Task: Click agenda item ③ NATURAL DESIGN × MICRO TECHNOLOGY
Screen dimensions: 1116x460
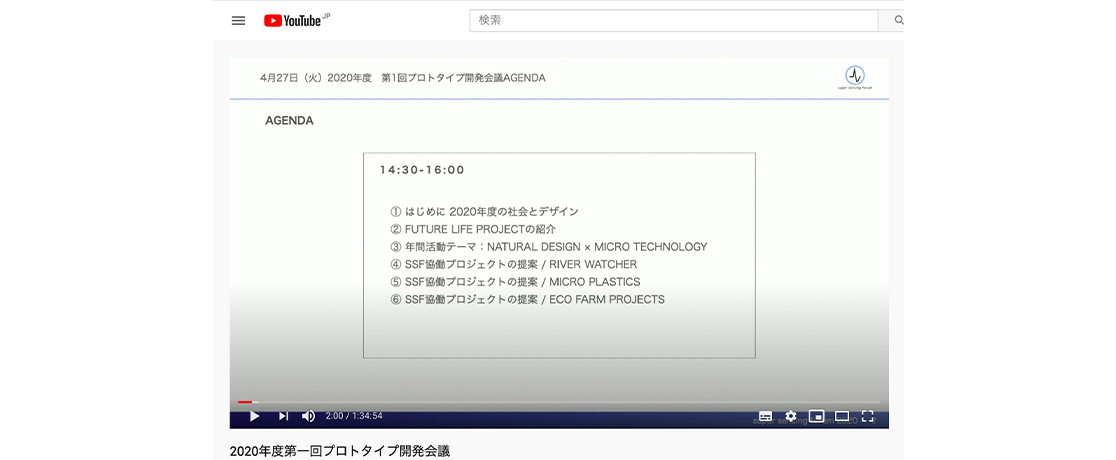Action: tap(549, 246)
